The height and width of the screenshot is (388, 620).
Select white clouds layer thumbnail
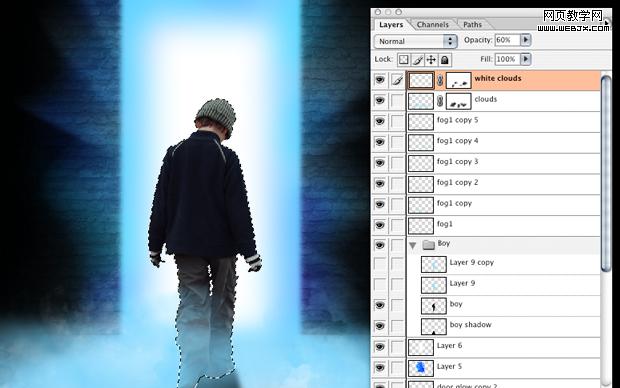pyautogui.click(x=421, y=80)
